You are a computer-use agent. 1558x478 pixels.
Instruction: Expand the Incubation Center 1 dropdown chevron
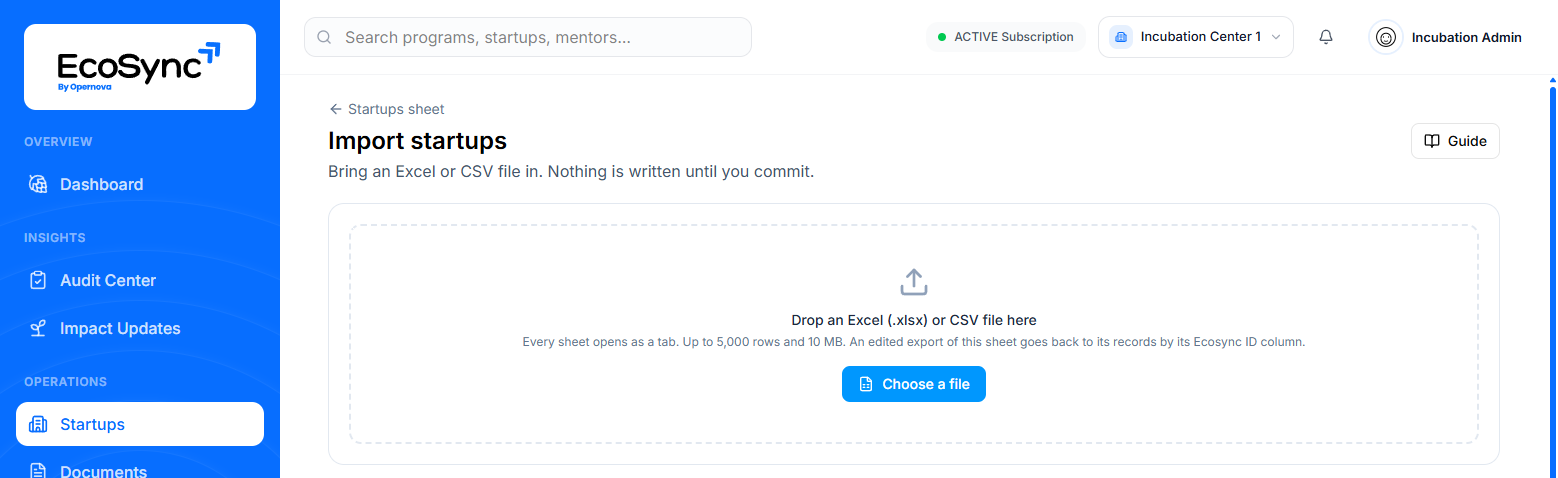(1276, 37)
